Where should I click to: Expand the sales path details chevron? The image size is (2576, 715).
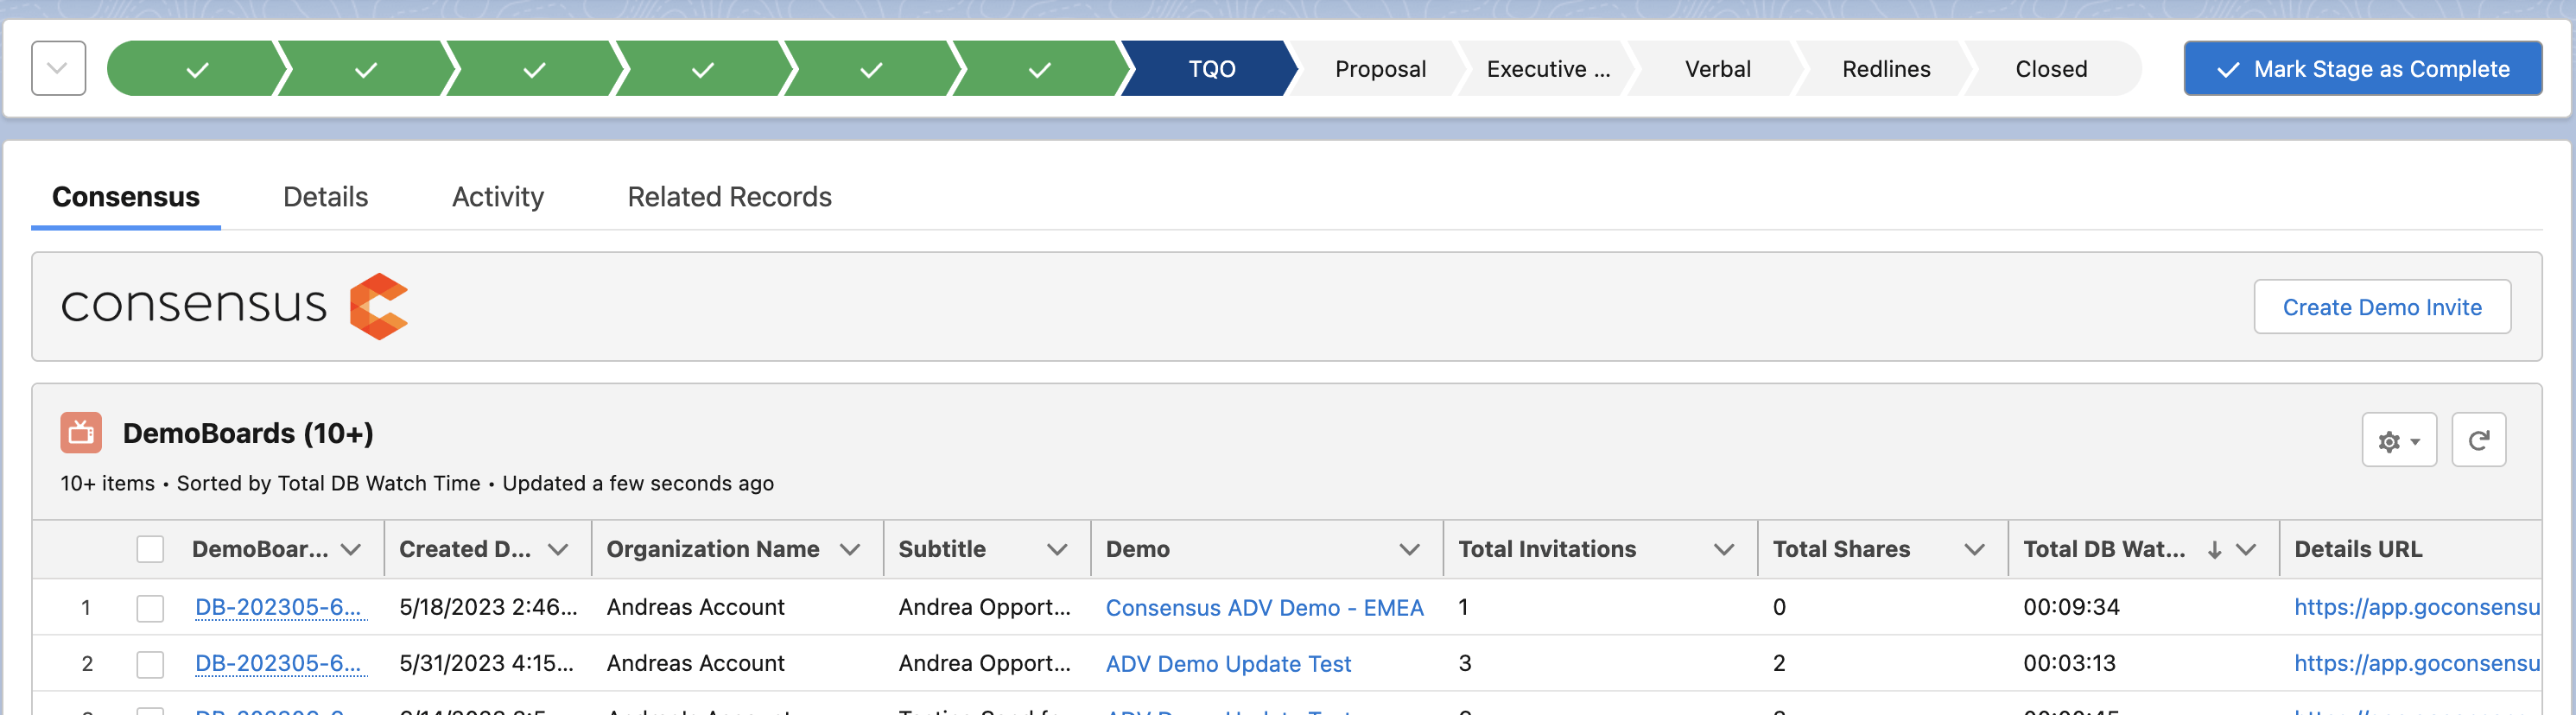(58, 68)
